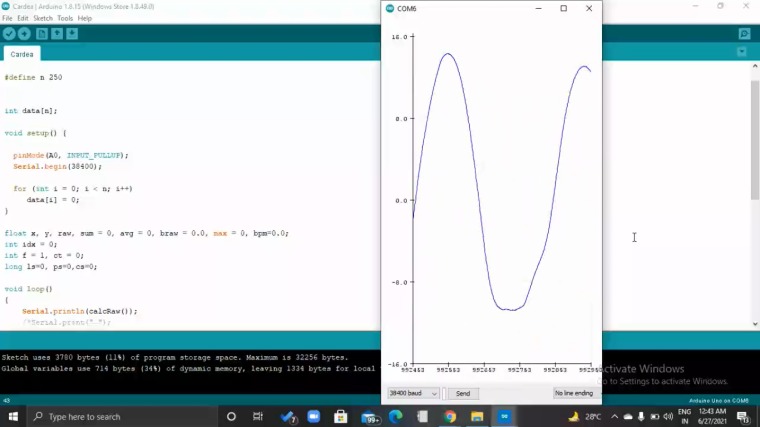Click the "Sketch uses 3780 bytes" console line
The width and height of the screenshot is (760, 427).
coord(175,358)
